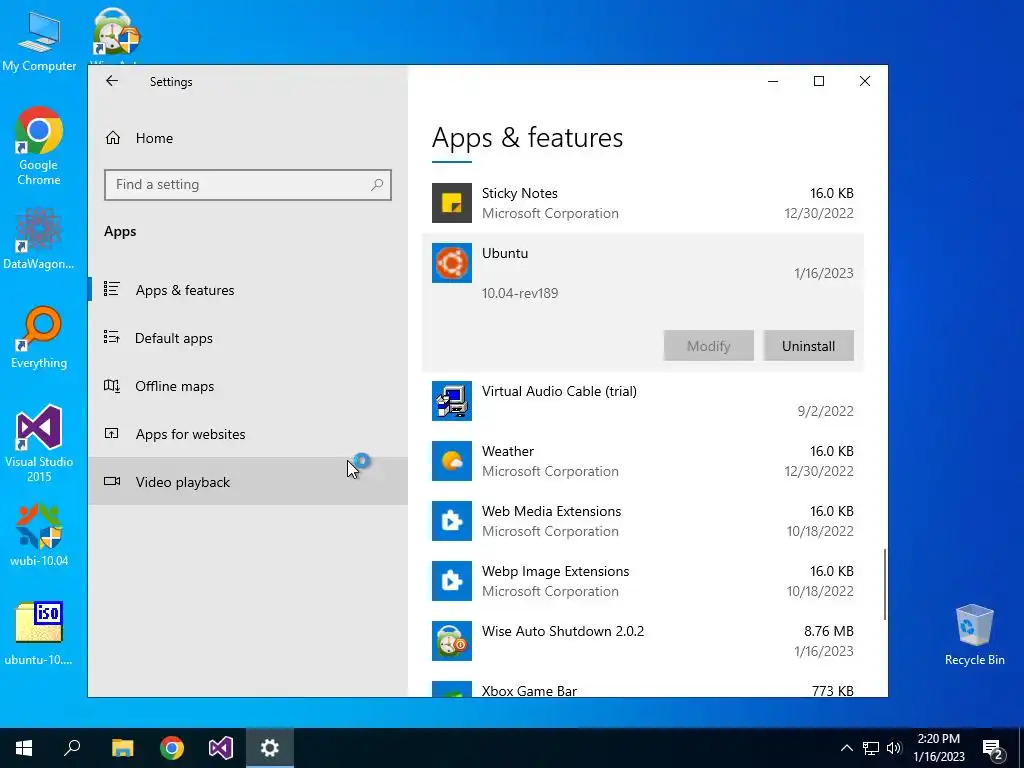
Task: Click the Web Media Extensions icon
Action: point(452,521)
